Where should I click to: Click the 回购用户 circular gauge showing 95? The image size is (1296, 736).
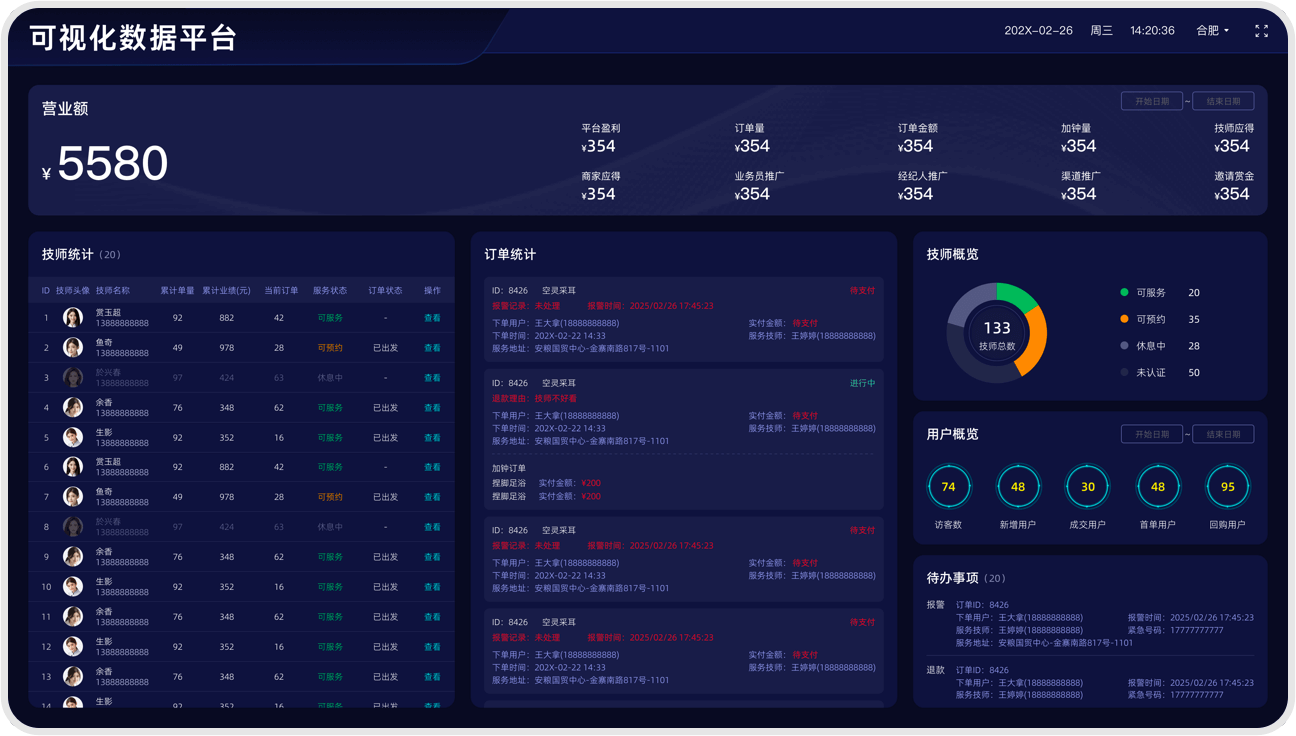[x=1227, y=487]
